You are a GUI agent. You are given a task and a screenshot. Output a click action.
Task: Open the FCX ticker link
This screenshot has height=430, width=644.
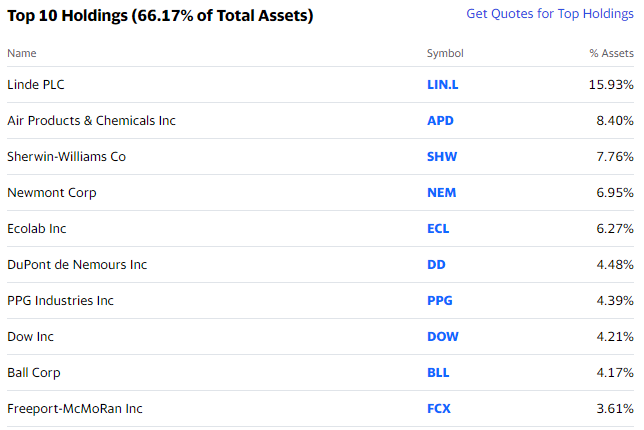click(x=439, y=409)
